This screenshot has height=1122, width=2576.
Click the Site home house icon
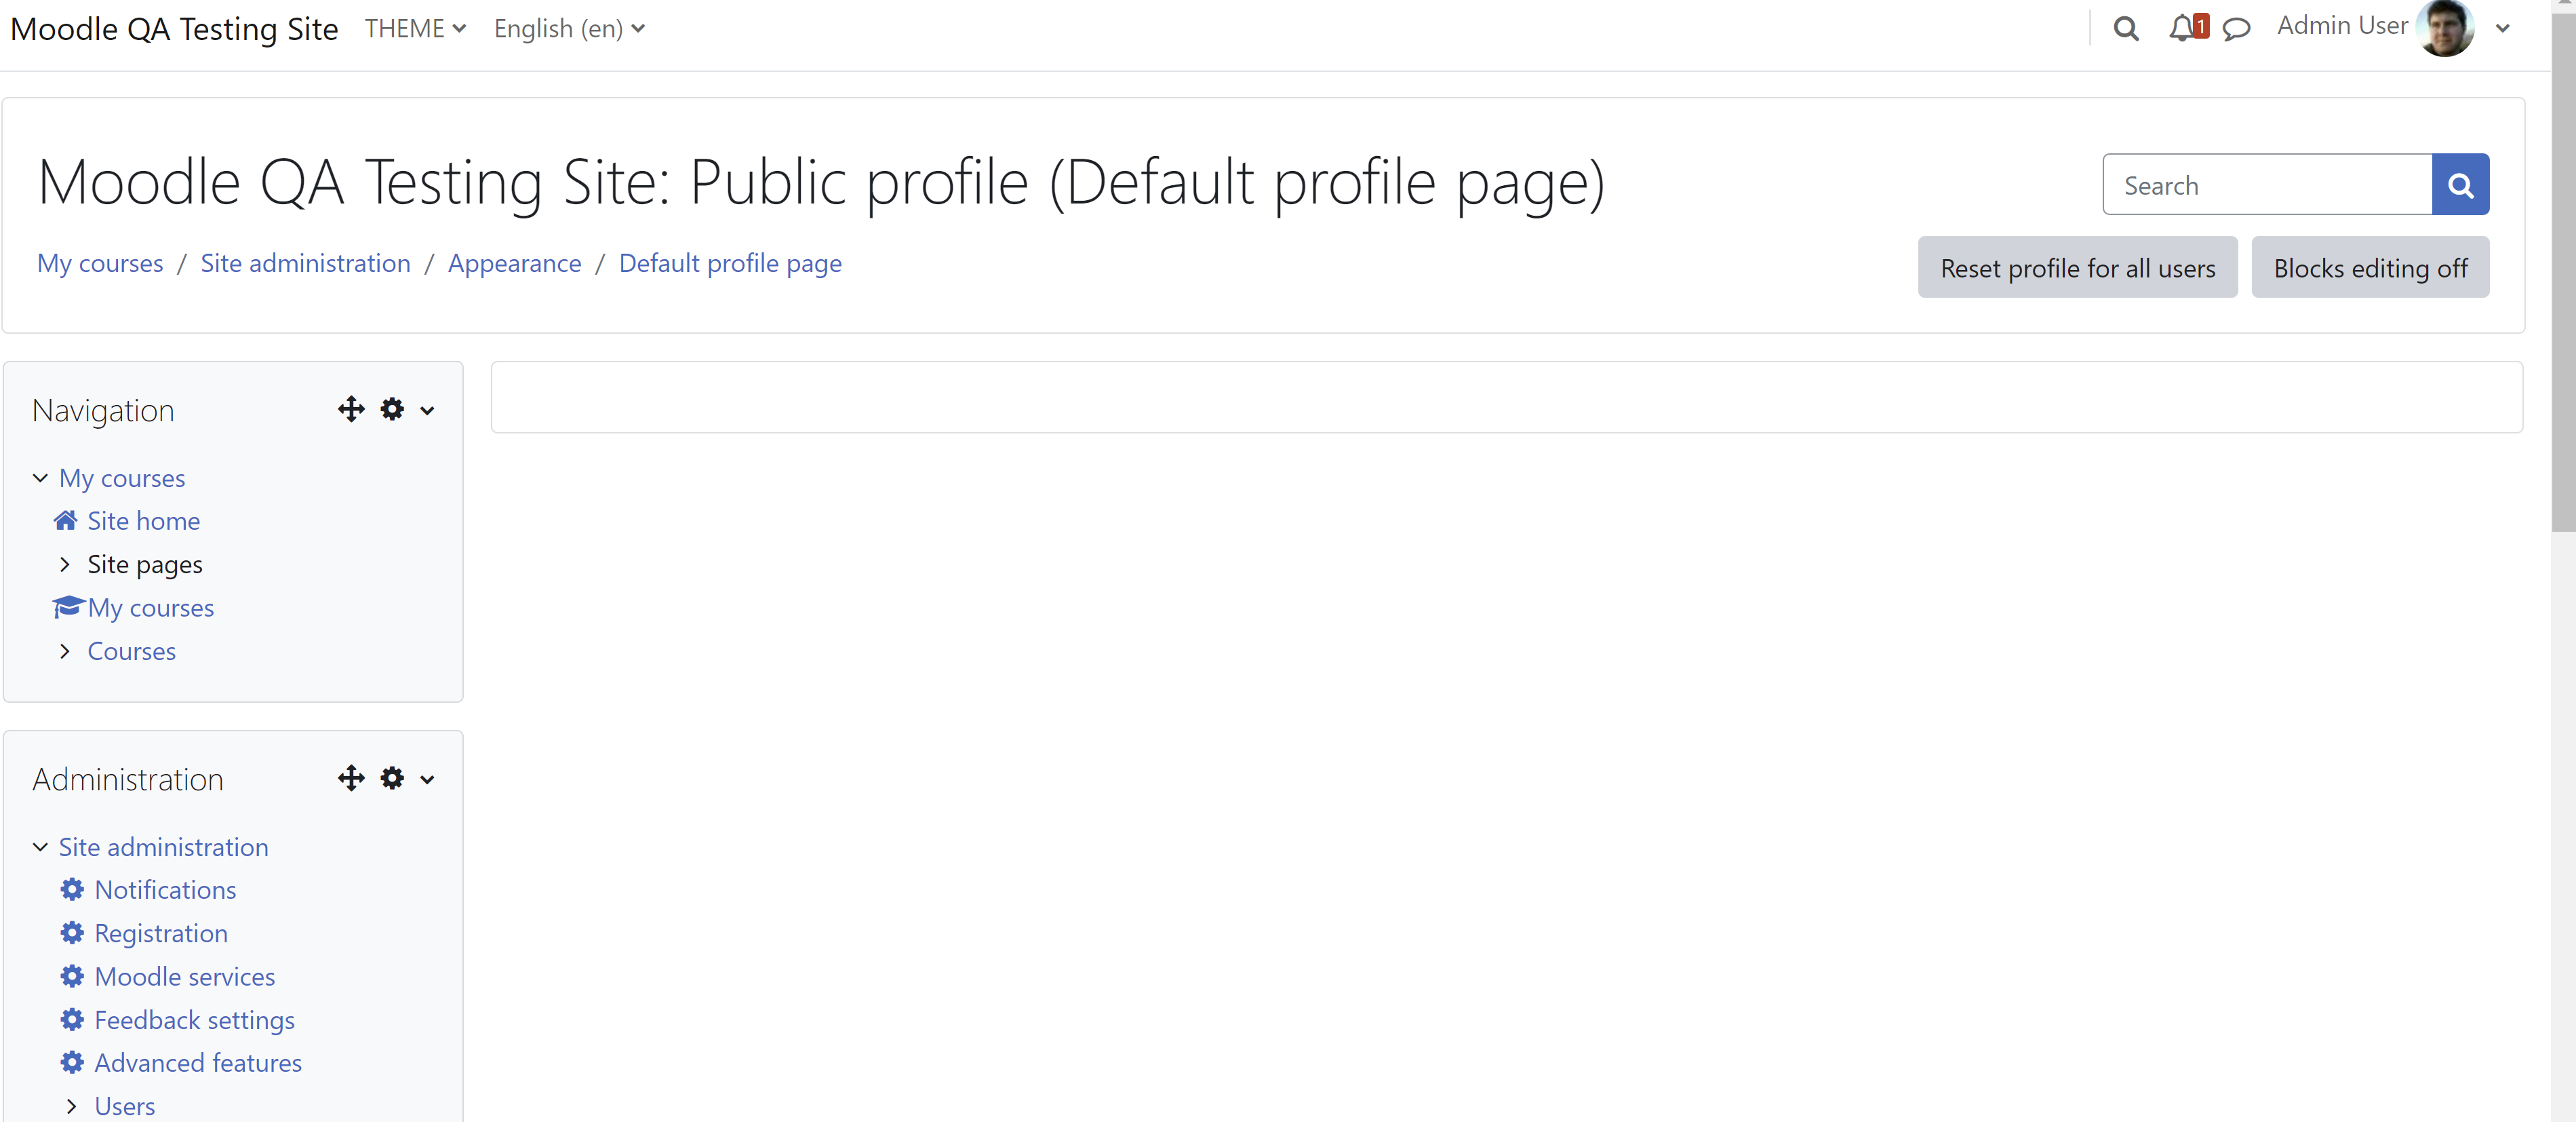tap(65, 520)
